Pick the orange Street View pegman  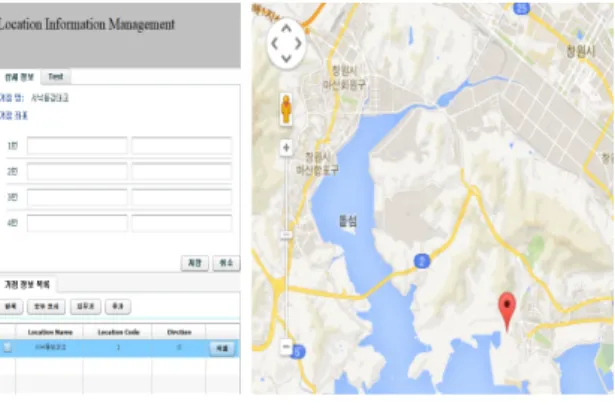[286, 109]
